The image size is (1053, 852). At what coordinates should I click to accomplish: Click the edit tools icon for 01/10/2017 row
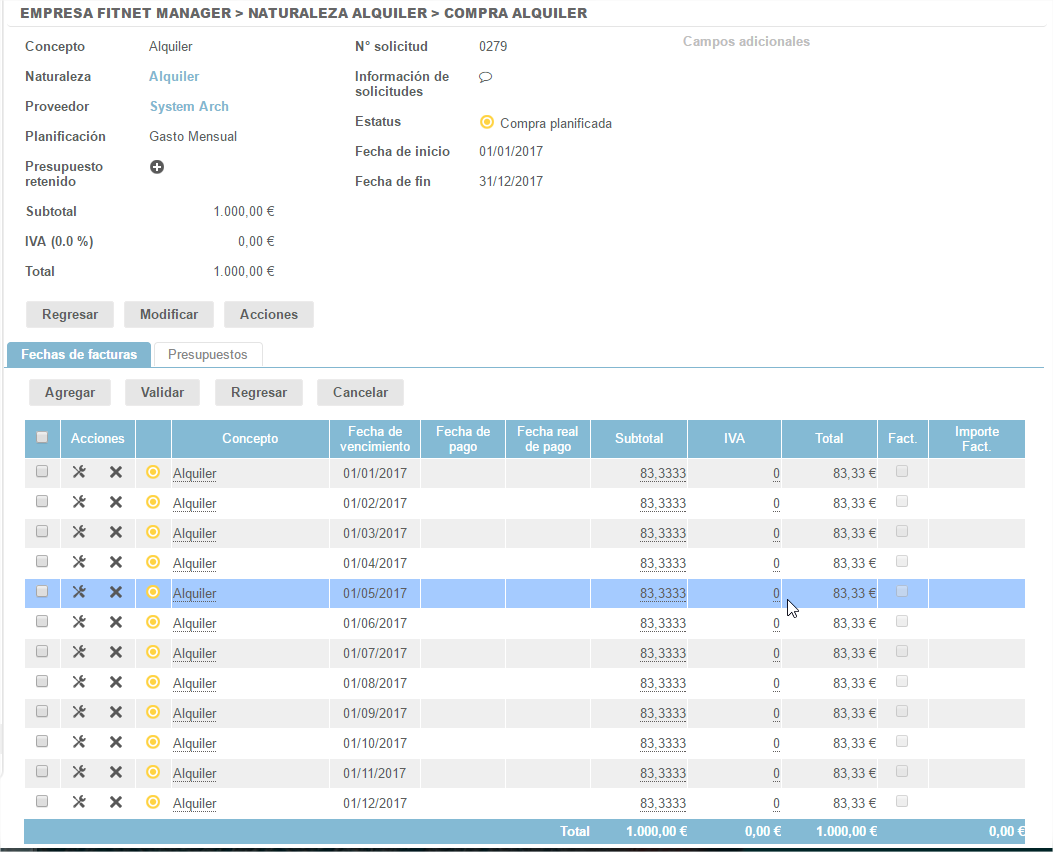coord(79,742)
